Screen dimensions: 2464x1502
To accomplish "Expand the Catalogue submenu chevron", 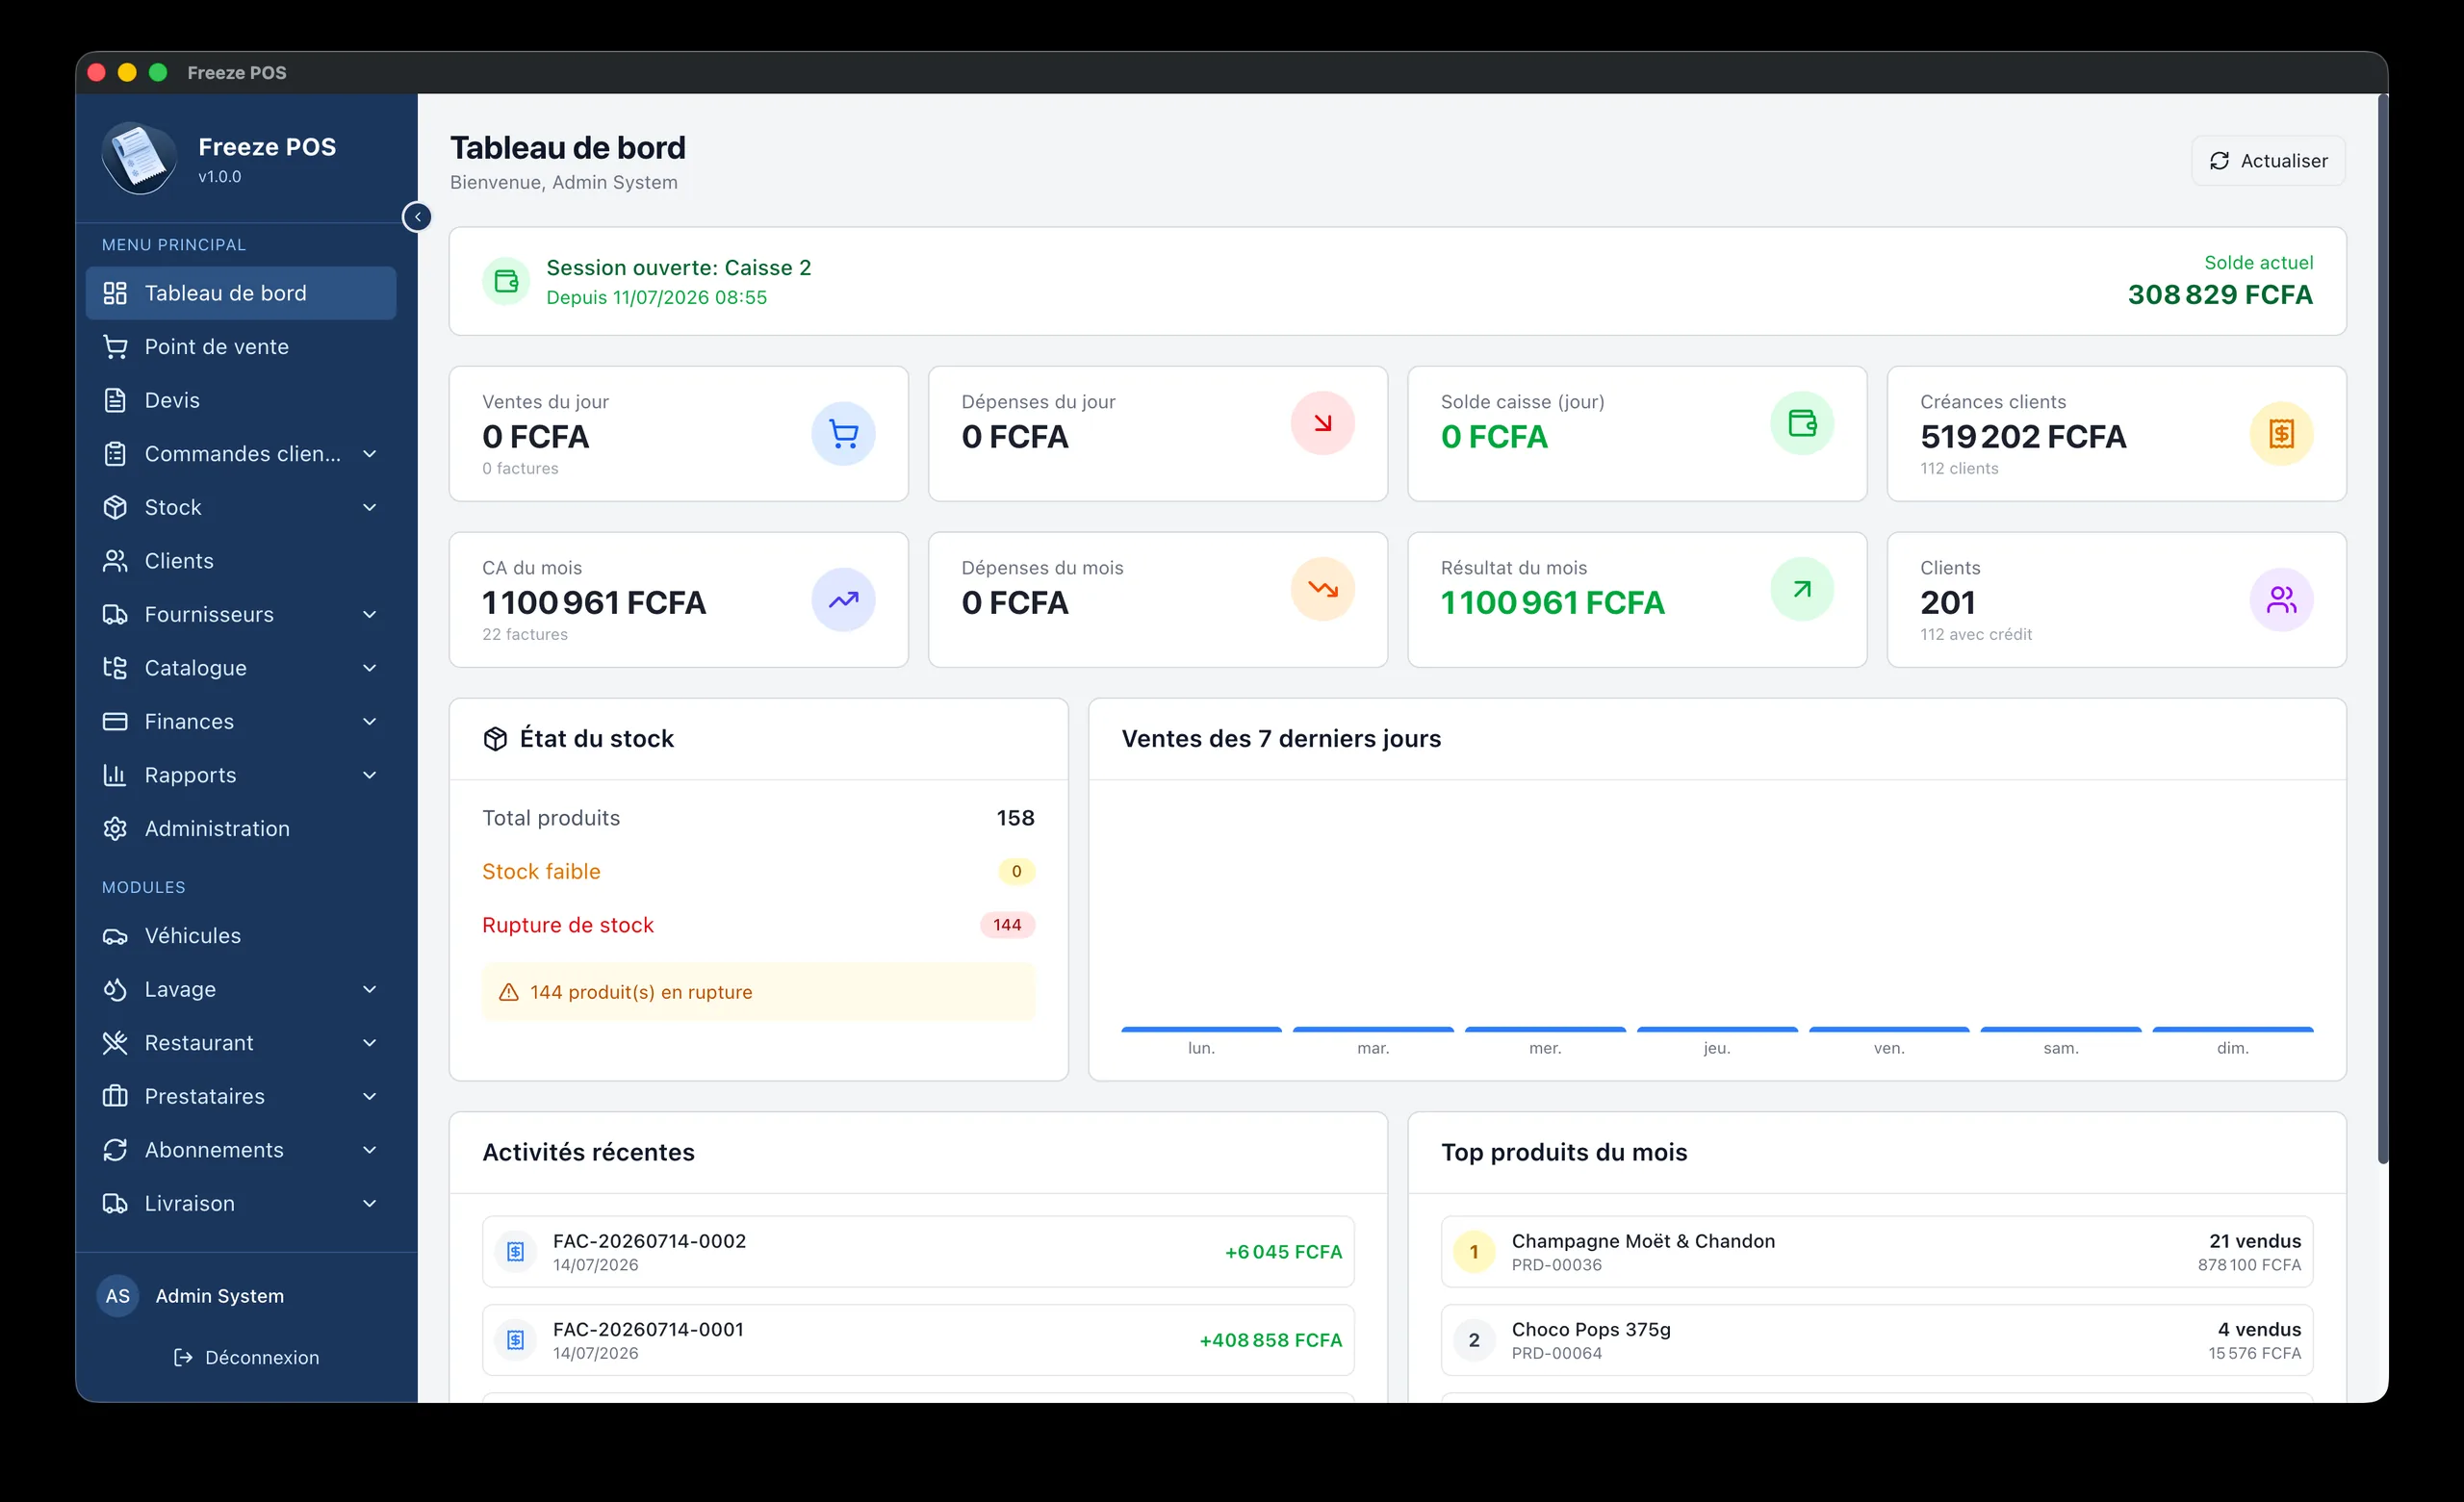I will [370, 668].
